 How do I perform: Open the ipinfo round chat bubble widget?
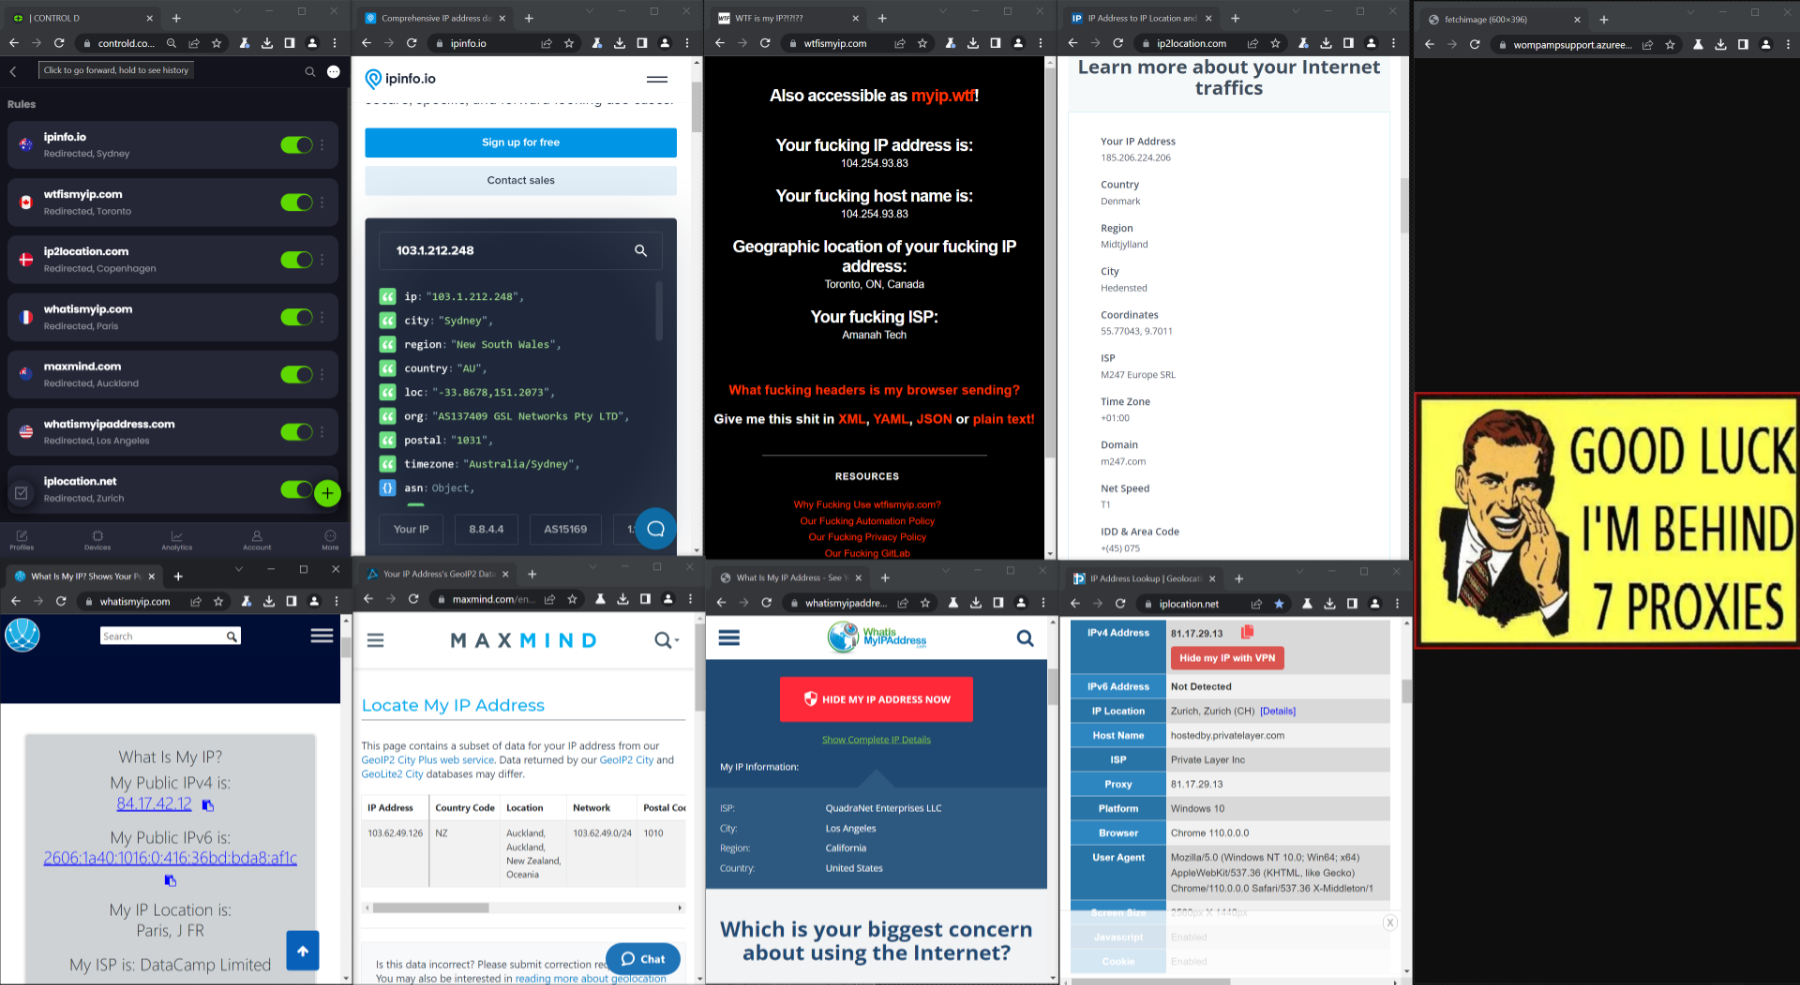tap(655, 529)
